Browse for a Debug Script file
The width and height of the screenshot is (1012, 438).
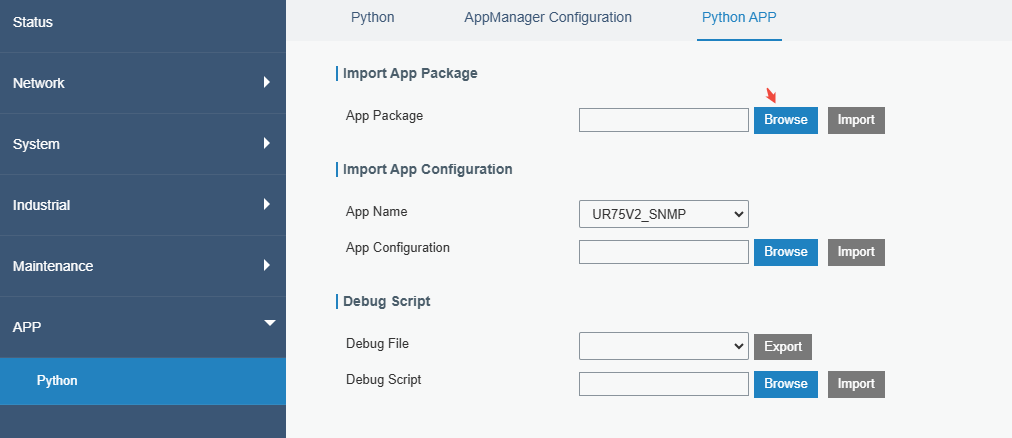click(785, 384)
